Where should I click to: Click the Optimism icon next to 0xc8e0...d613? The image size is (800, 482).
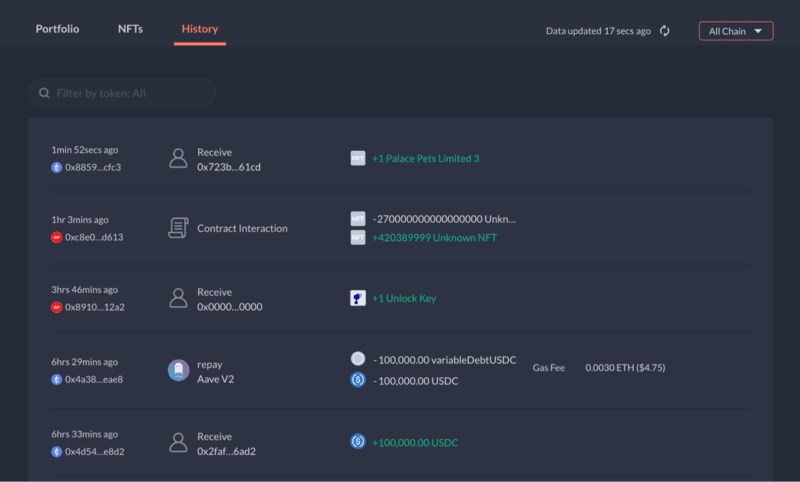[x=57, y=237]
